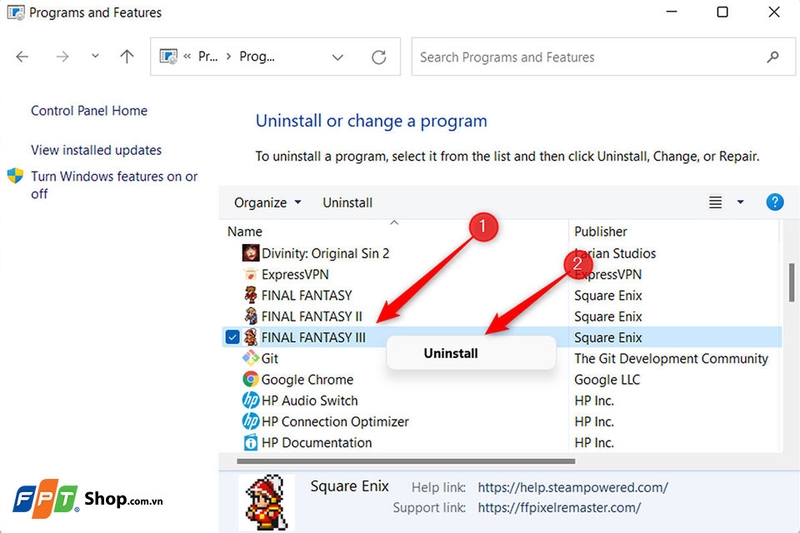Select the HP Connection Optimizer name text
Viewport: 800px width, 533px height.
(x=335, y=421)
